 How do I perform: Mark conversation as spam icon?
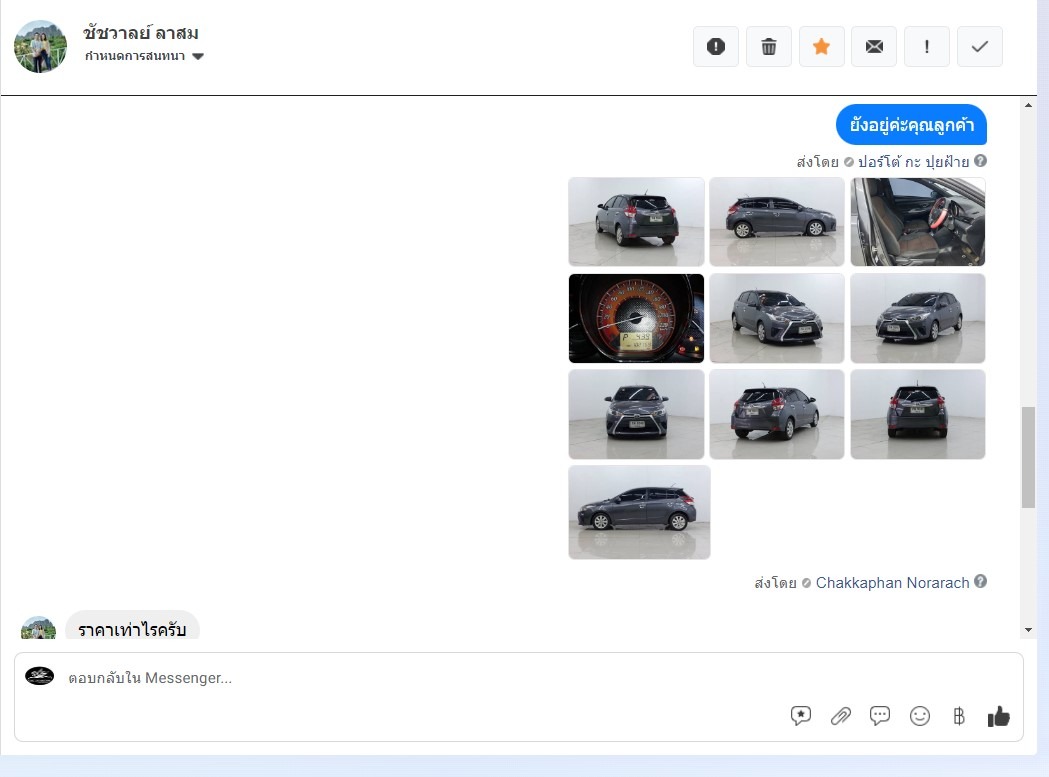pyautogui.click(x=716, y=47)
